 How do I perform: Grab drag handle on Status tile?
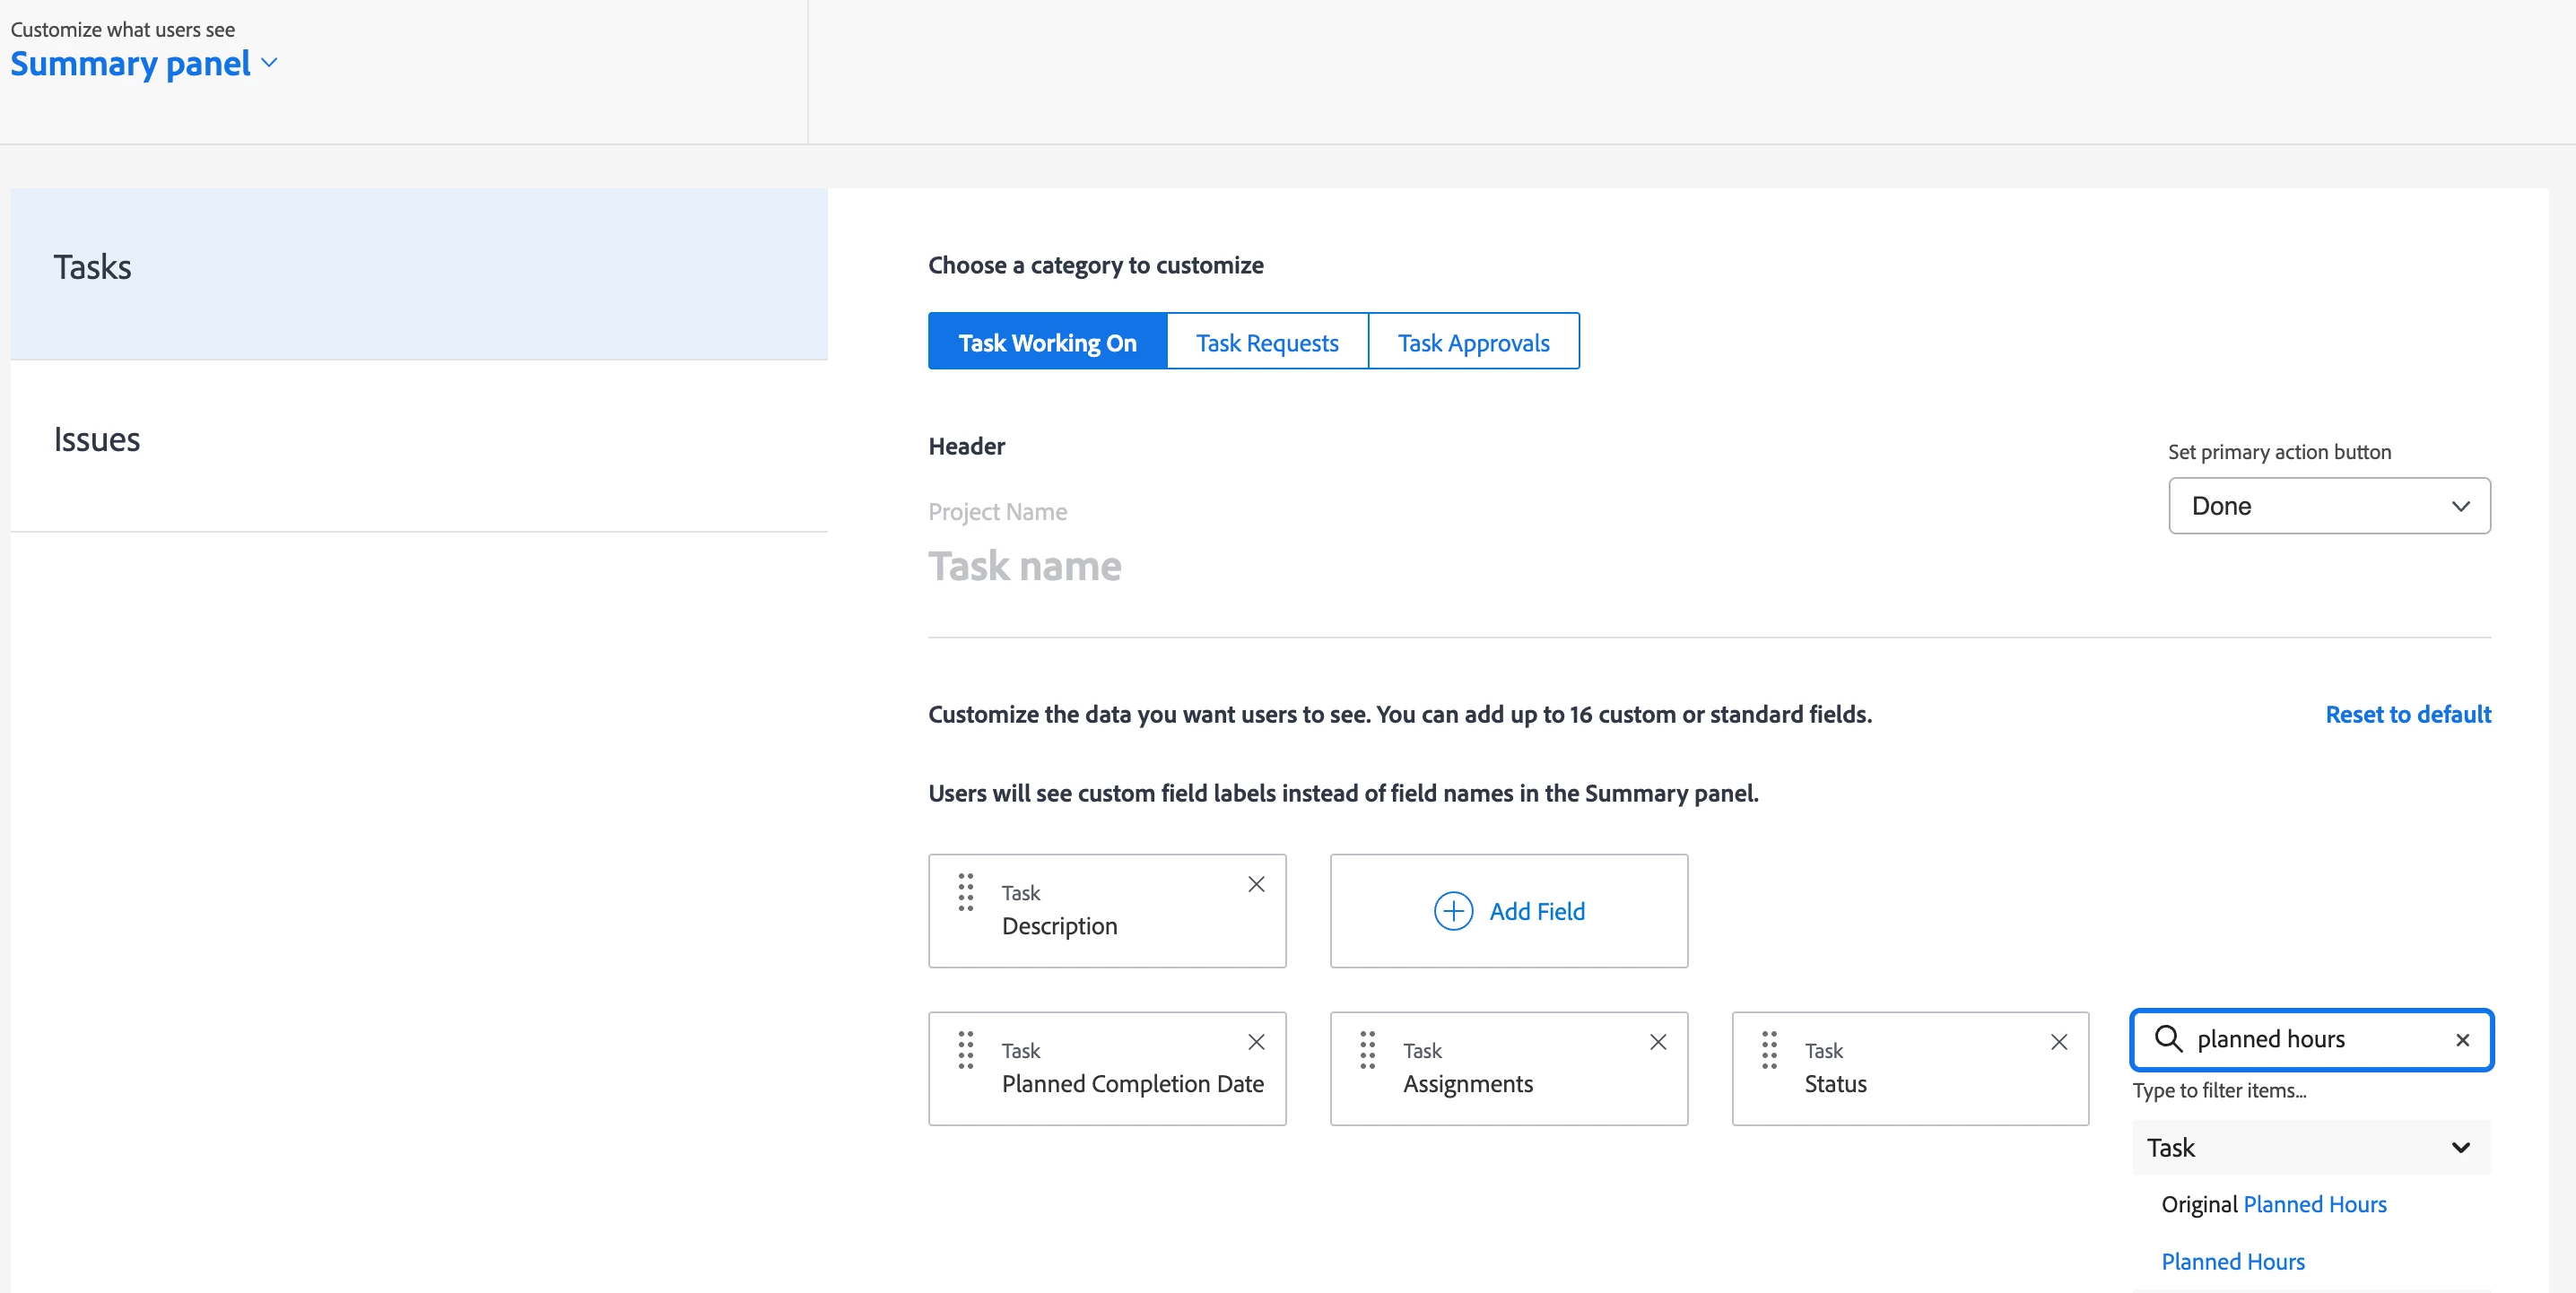[1769, 1050]
